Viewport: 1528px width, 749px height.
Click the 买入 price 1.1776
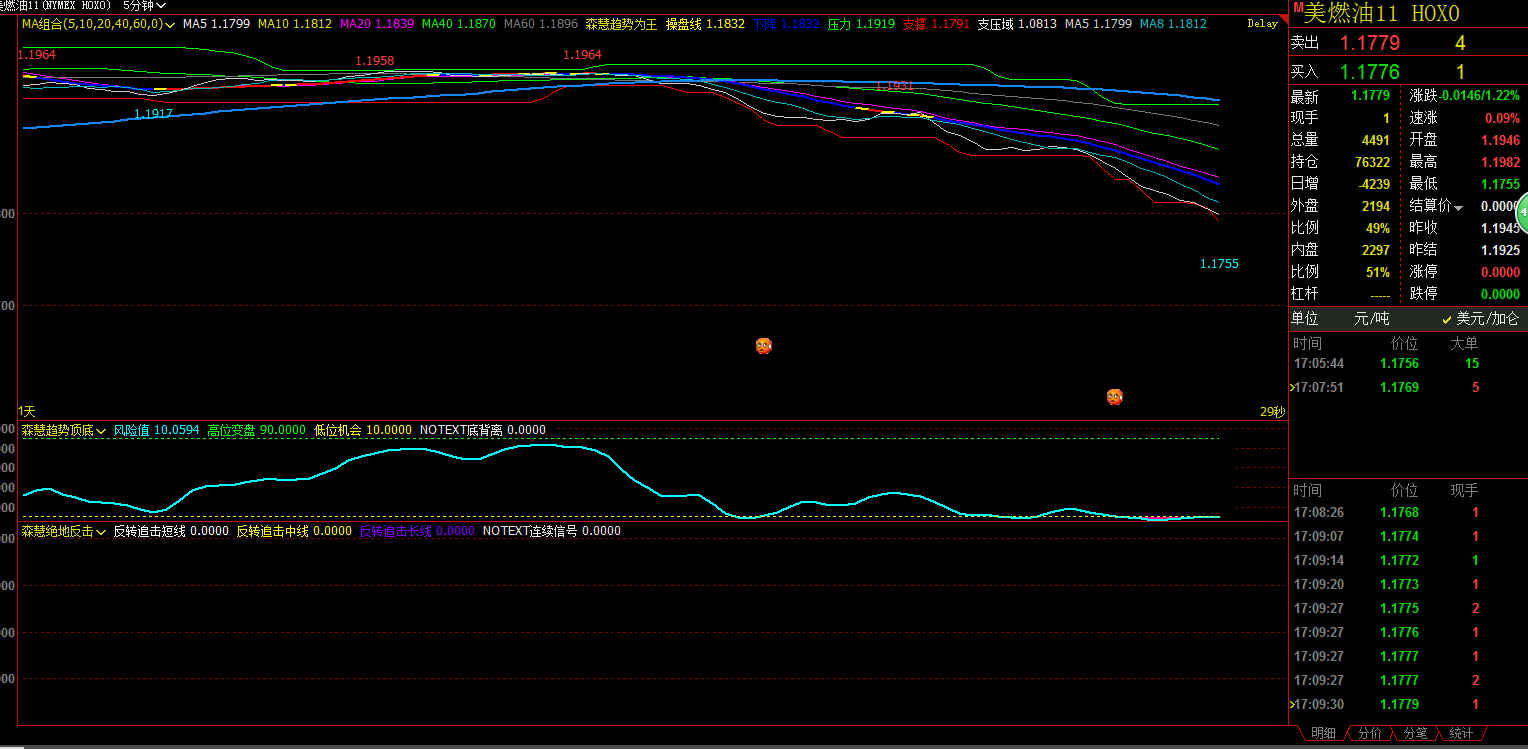click(1369, 72)
